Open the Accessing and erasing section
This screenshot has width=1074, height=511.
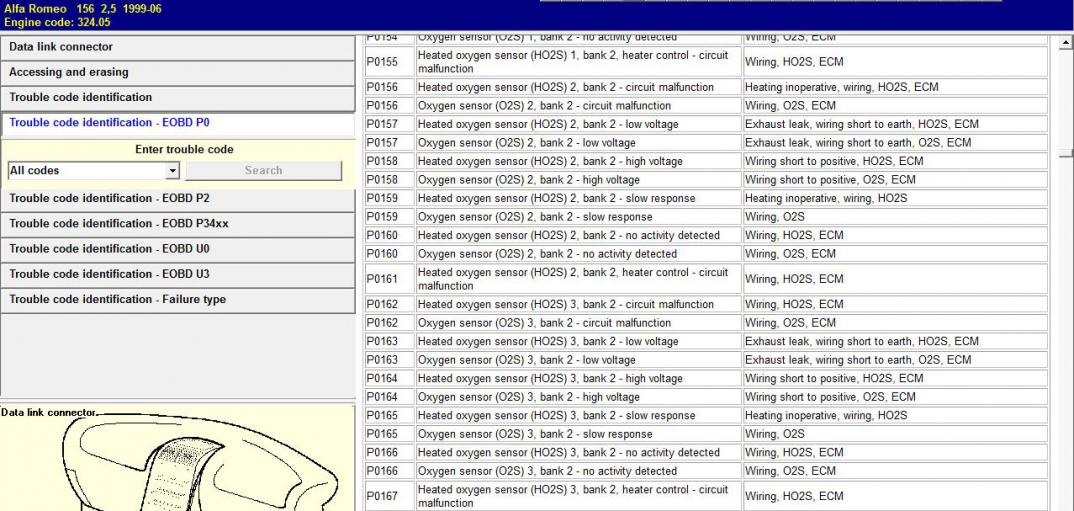177,73
